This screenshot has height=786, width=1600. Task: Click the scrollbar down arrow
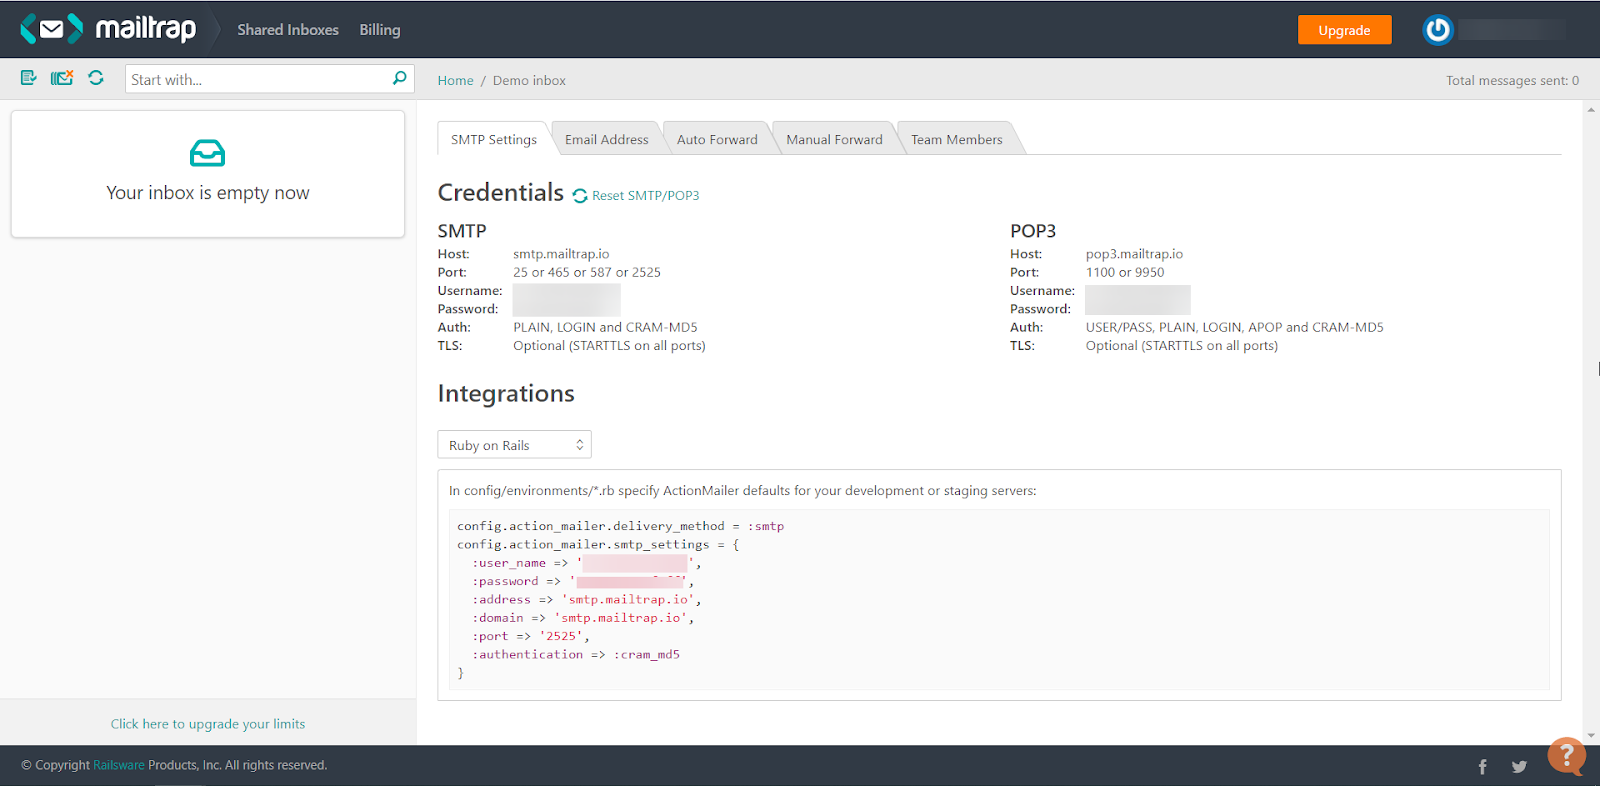tap(1591, 736)
